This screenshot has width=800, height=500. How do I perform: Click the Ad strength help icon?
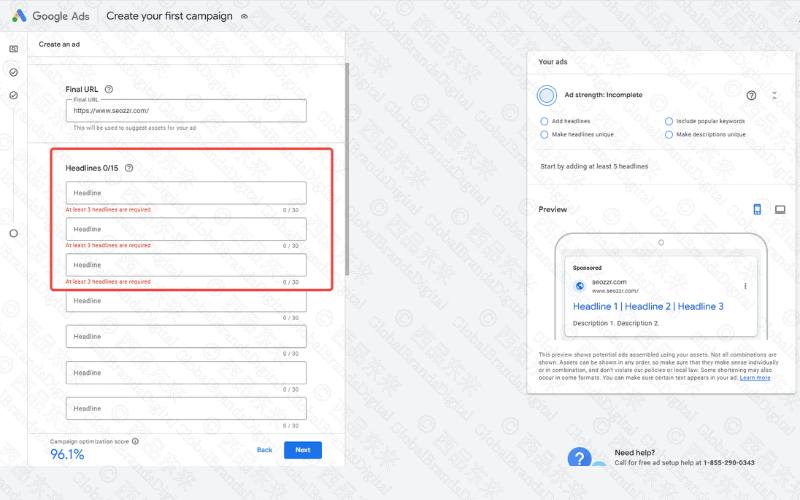point(751,95)
